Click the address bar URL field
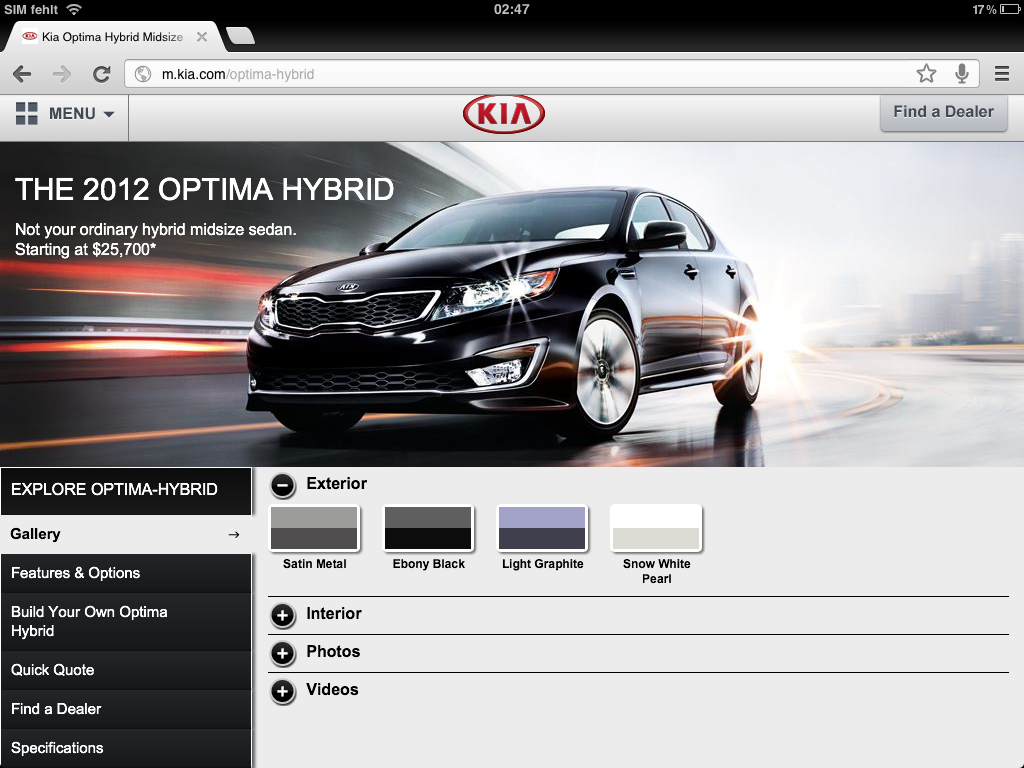Screen dimensions: 1024x768 pyautogui.click(x=520, y=74)
